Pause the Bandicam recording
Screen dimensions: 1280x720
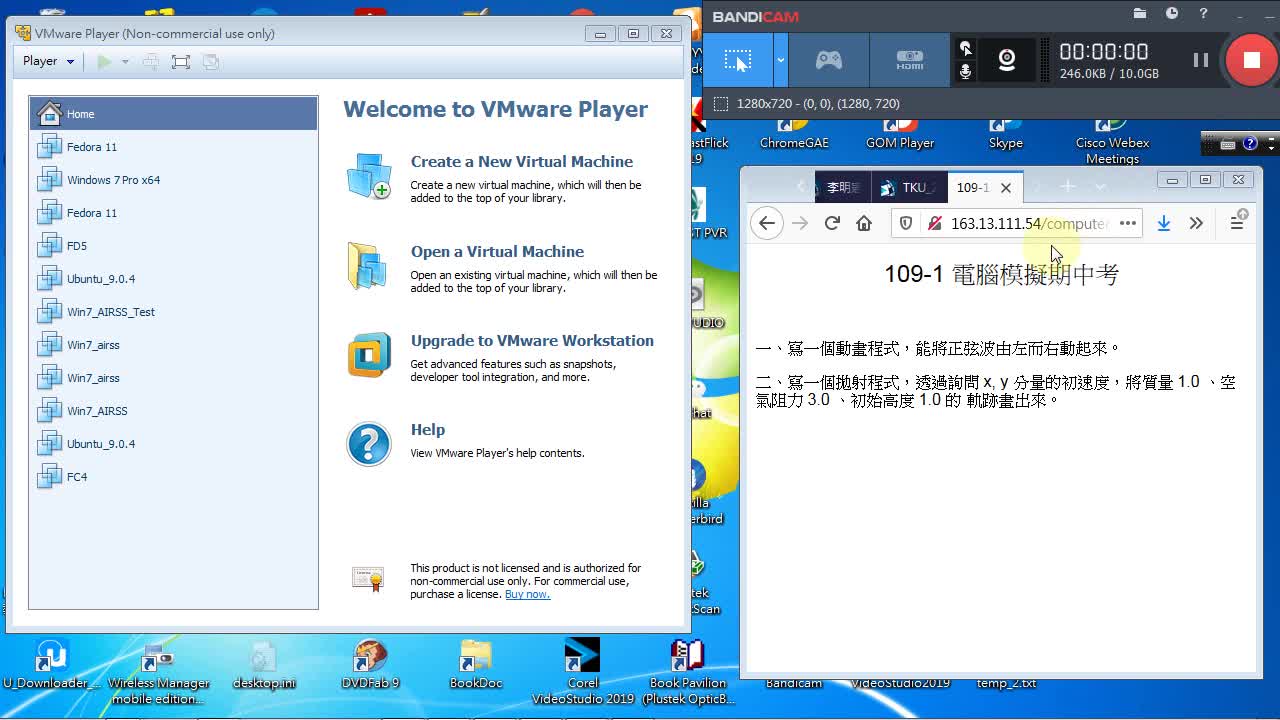tap(1201, 60)
